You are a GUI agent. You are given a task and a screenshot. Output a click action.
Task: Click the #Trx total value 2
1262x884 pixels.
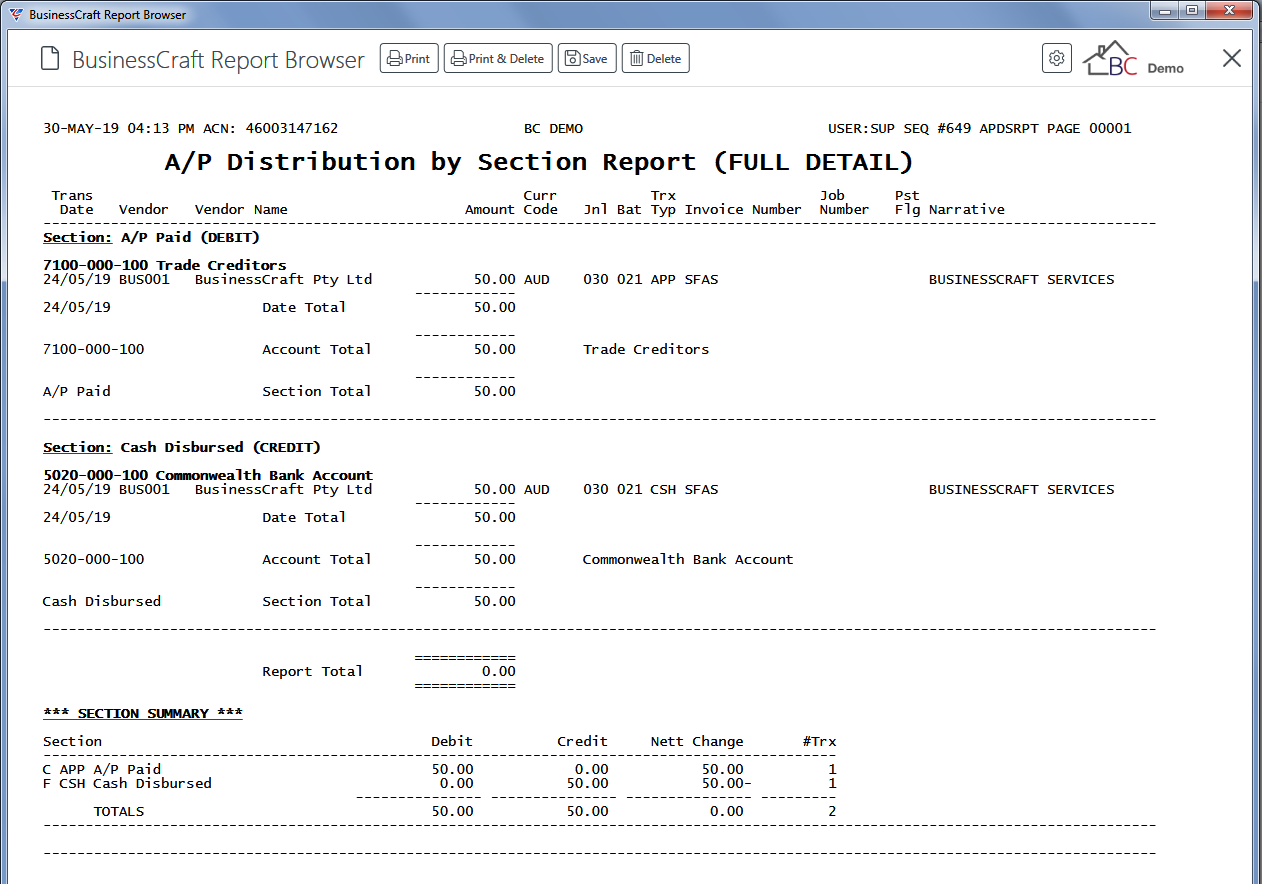(832, 812)
